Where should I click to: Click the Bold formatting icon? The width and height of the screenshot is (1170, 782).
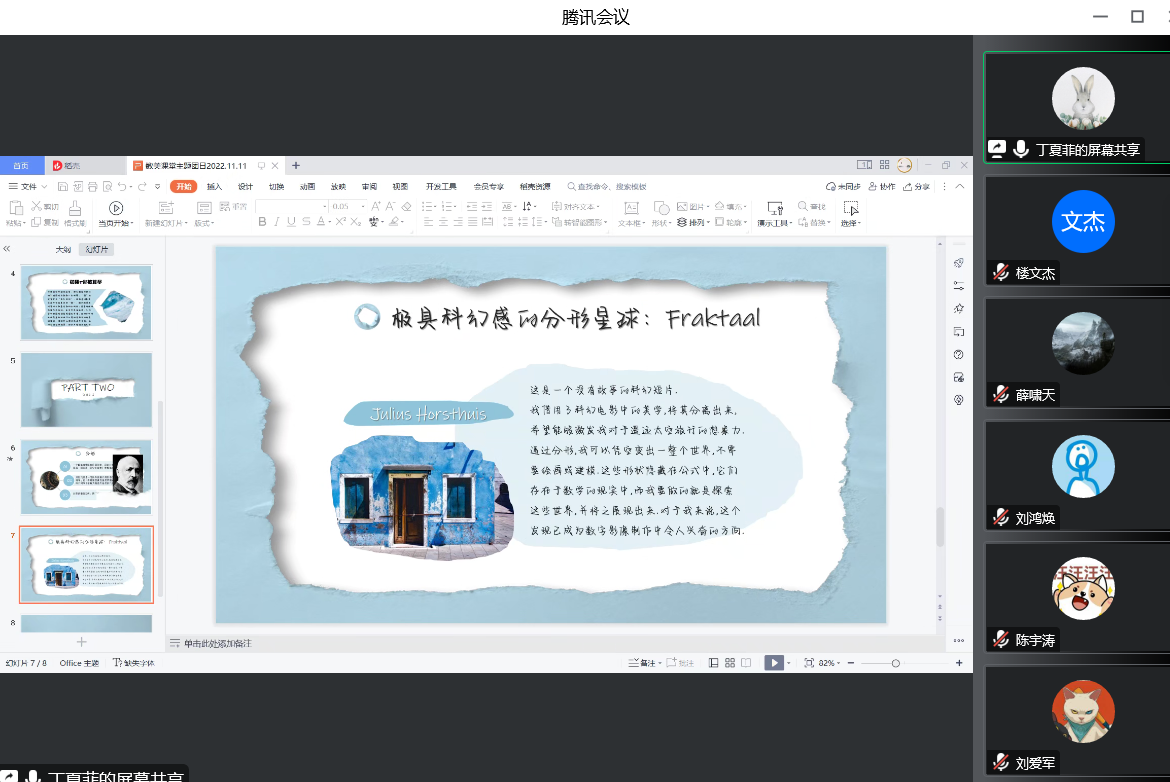(x=262, y=222)
